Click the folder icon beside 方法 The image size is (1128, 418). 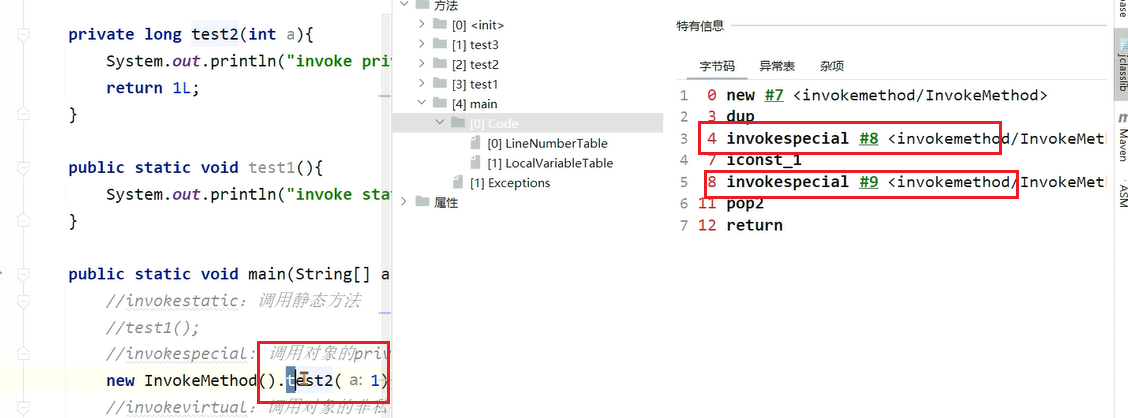(422, 5)
